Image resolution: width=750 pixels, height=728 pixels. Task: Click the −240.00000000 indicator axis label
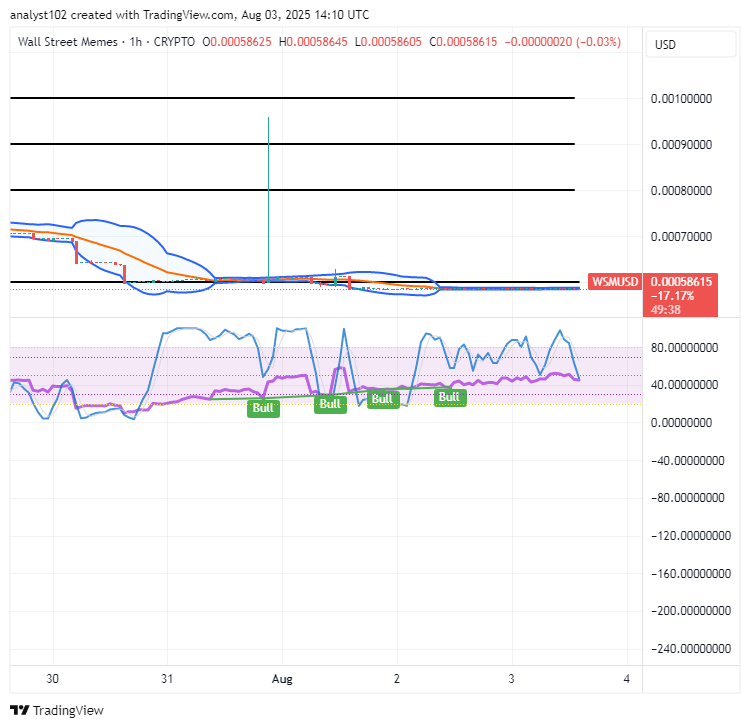click(691, 649)
